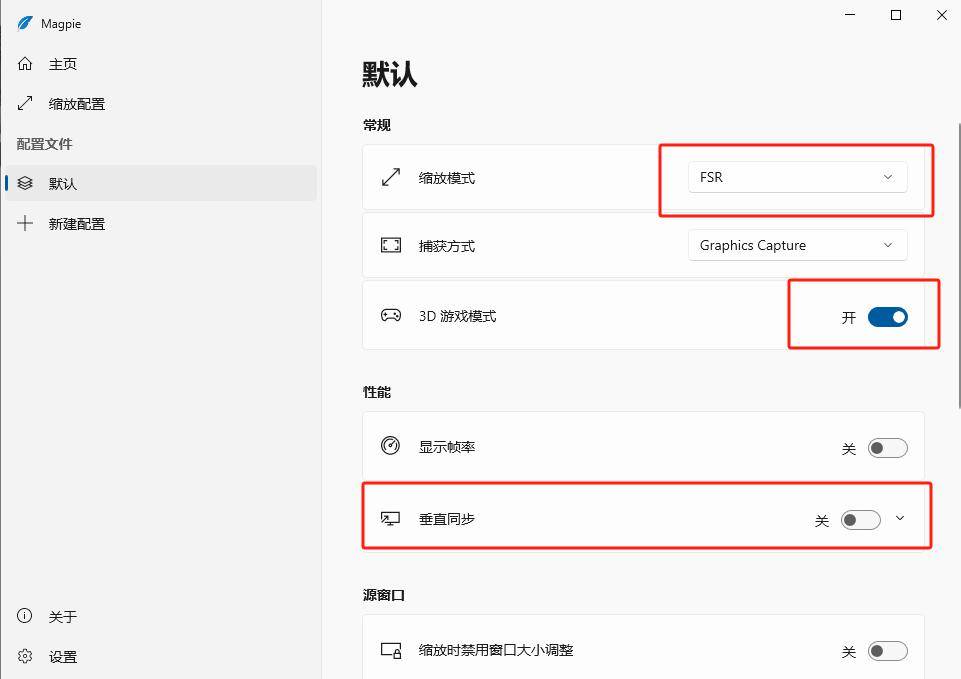Image resolution: width=961 pixels, height=679 pixels.
Task: Click the gear icon for 设置
Action: click(x=25, y=657)
